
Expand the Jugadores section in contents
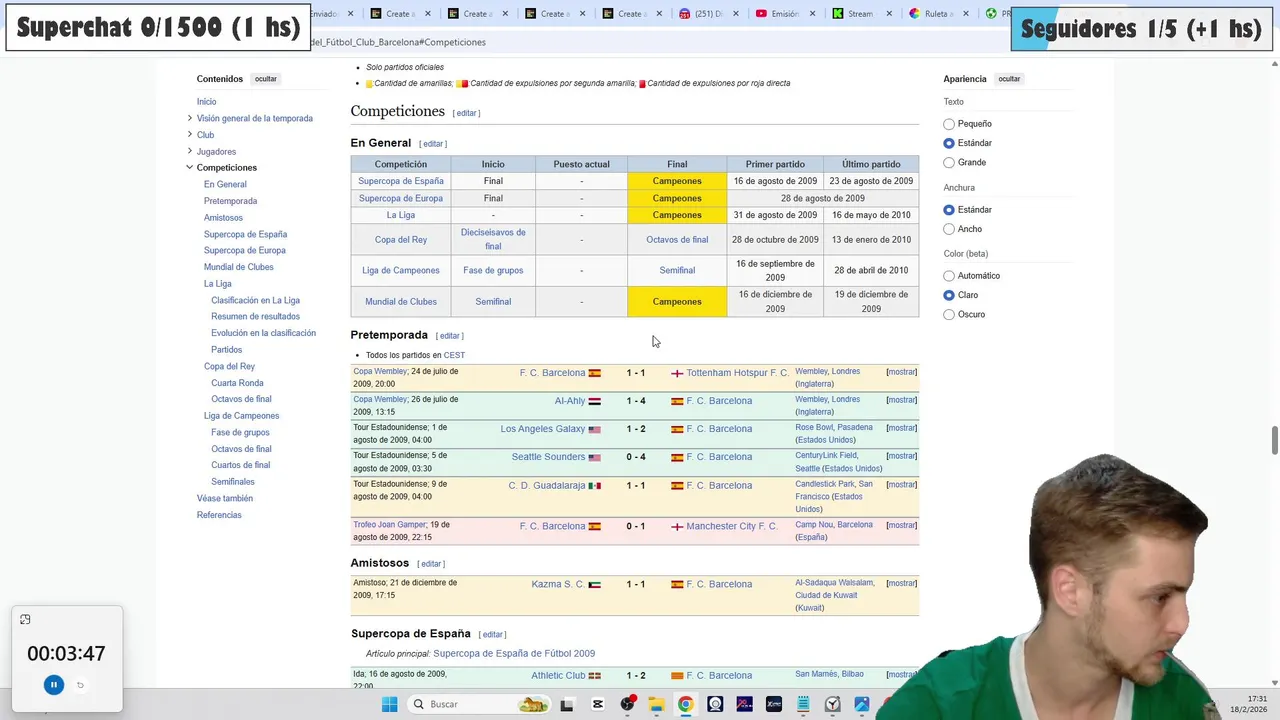point(189,151)
